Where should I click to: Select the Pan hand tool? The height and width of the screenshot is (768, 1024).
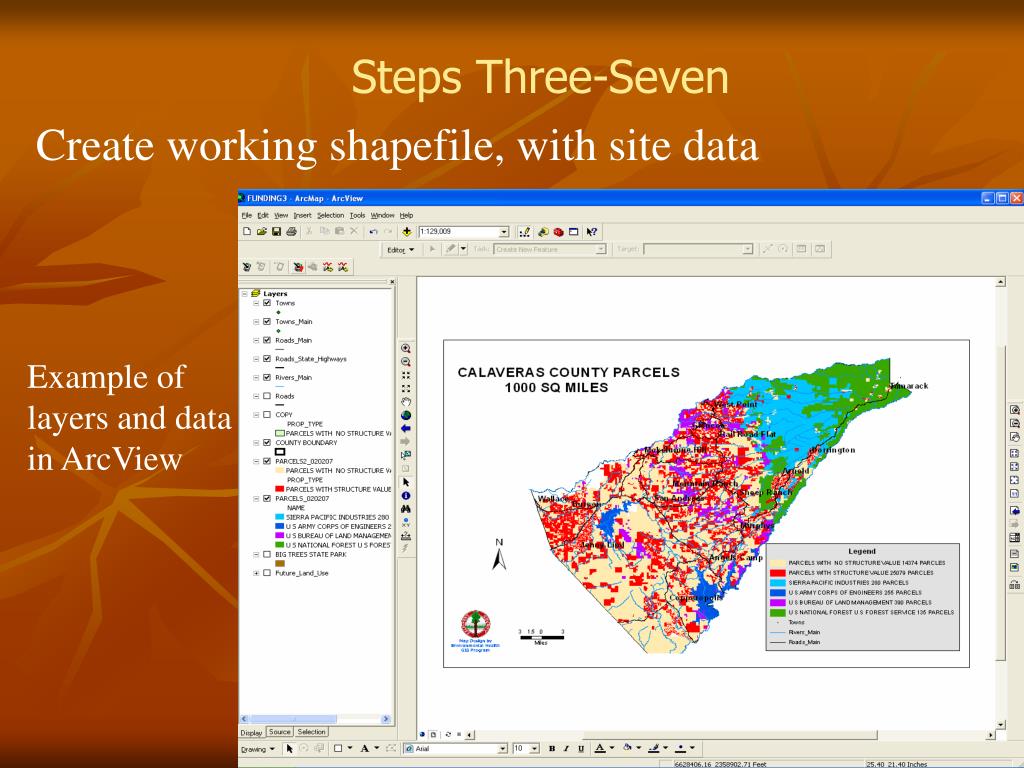(x=406, y=402)
